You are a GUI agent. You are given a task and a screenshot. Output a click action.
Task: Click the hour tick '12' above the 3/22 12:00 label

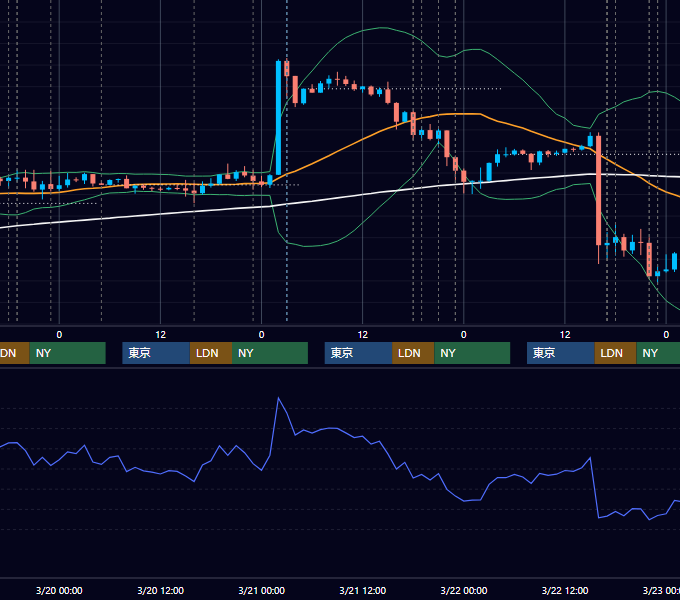565,334
